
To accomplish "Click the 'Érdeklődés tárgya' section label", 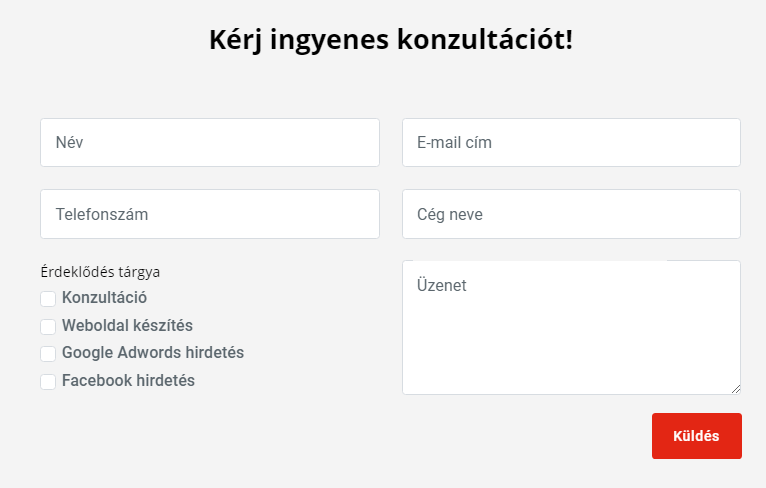I will click(x=100, y=271).
